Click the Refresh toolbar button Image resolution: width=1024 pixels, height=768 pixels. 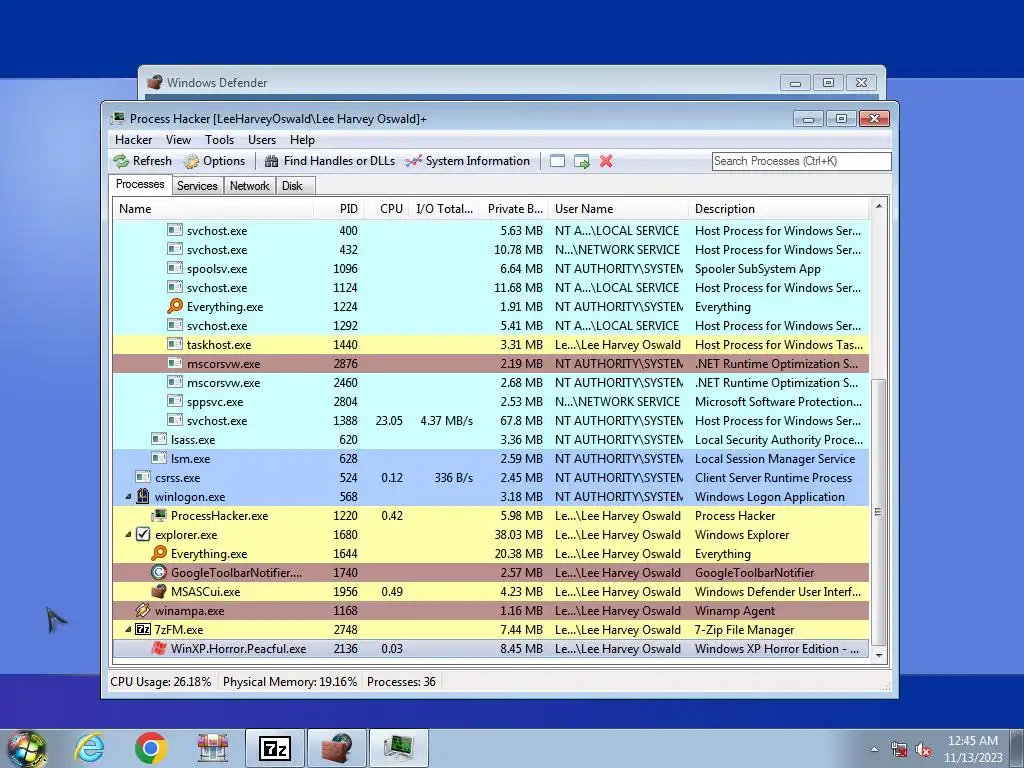(x=142, y=161)
